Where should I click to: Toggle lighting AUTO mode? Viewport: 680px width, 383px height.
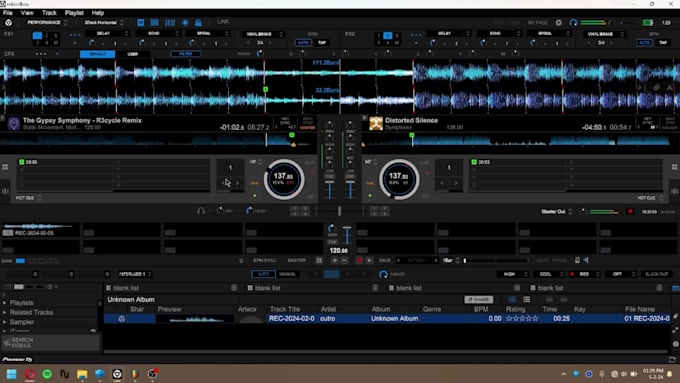263,274
